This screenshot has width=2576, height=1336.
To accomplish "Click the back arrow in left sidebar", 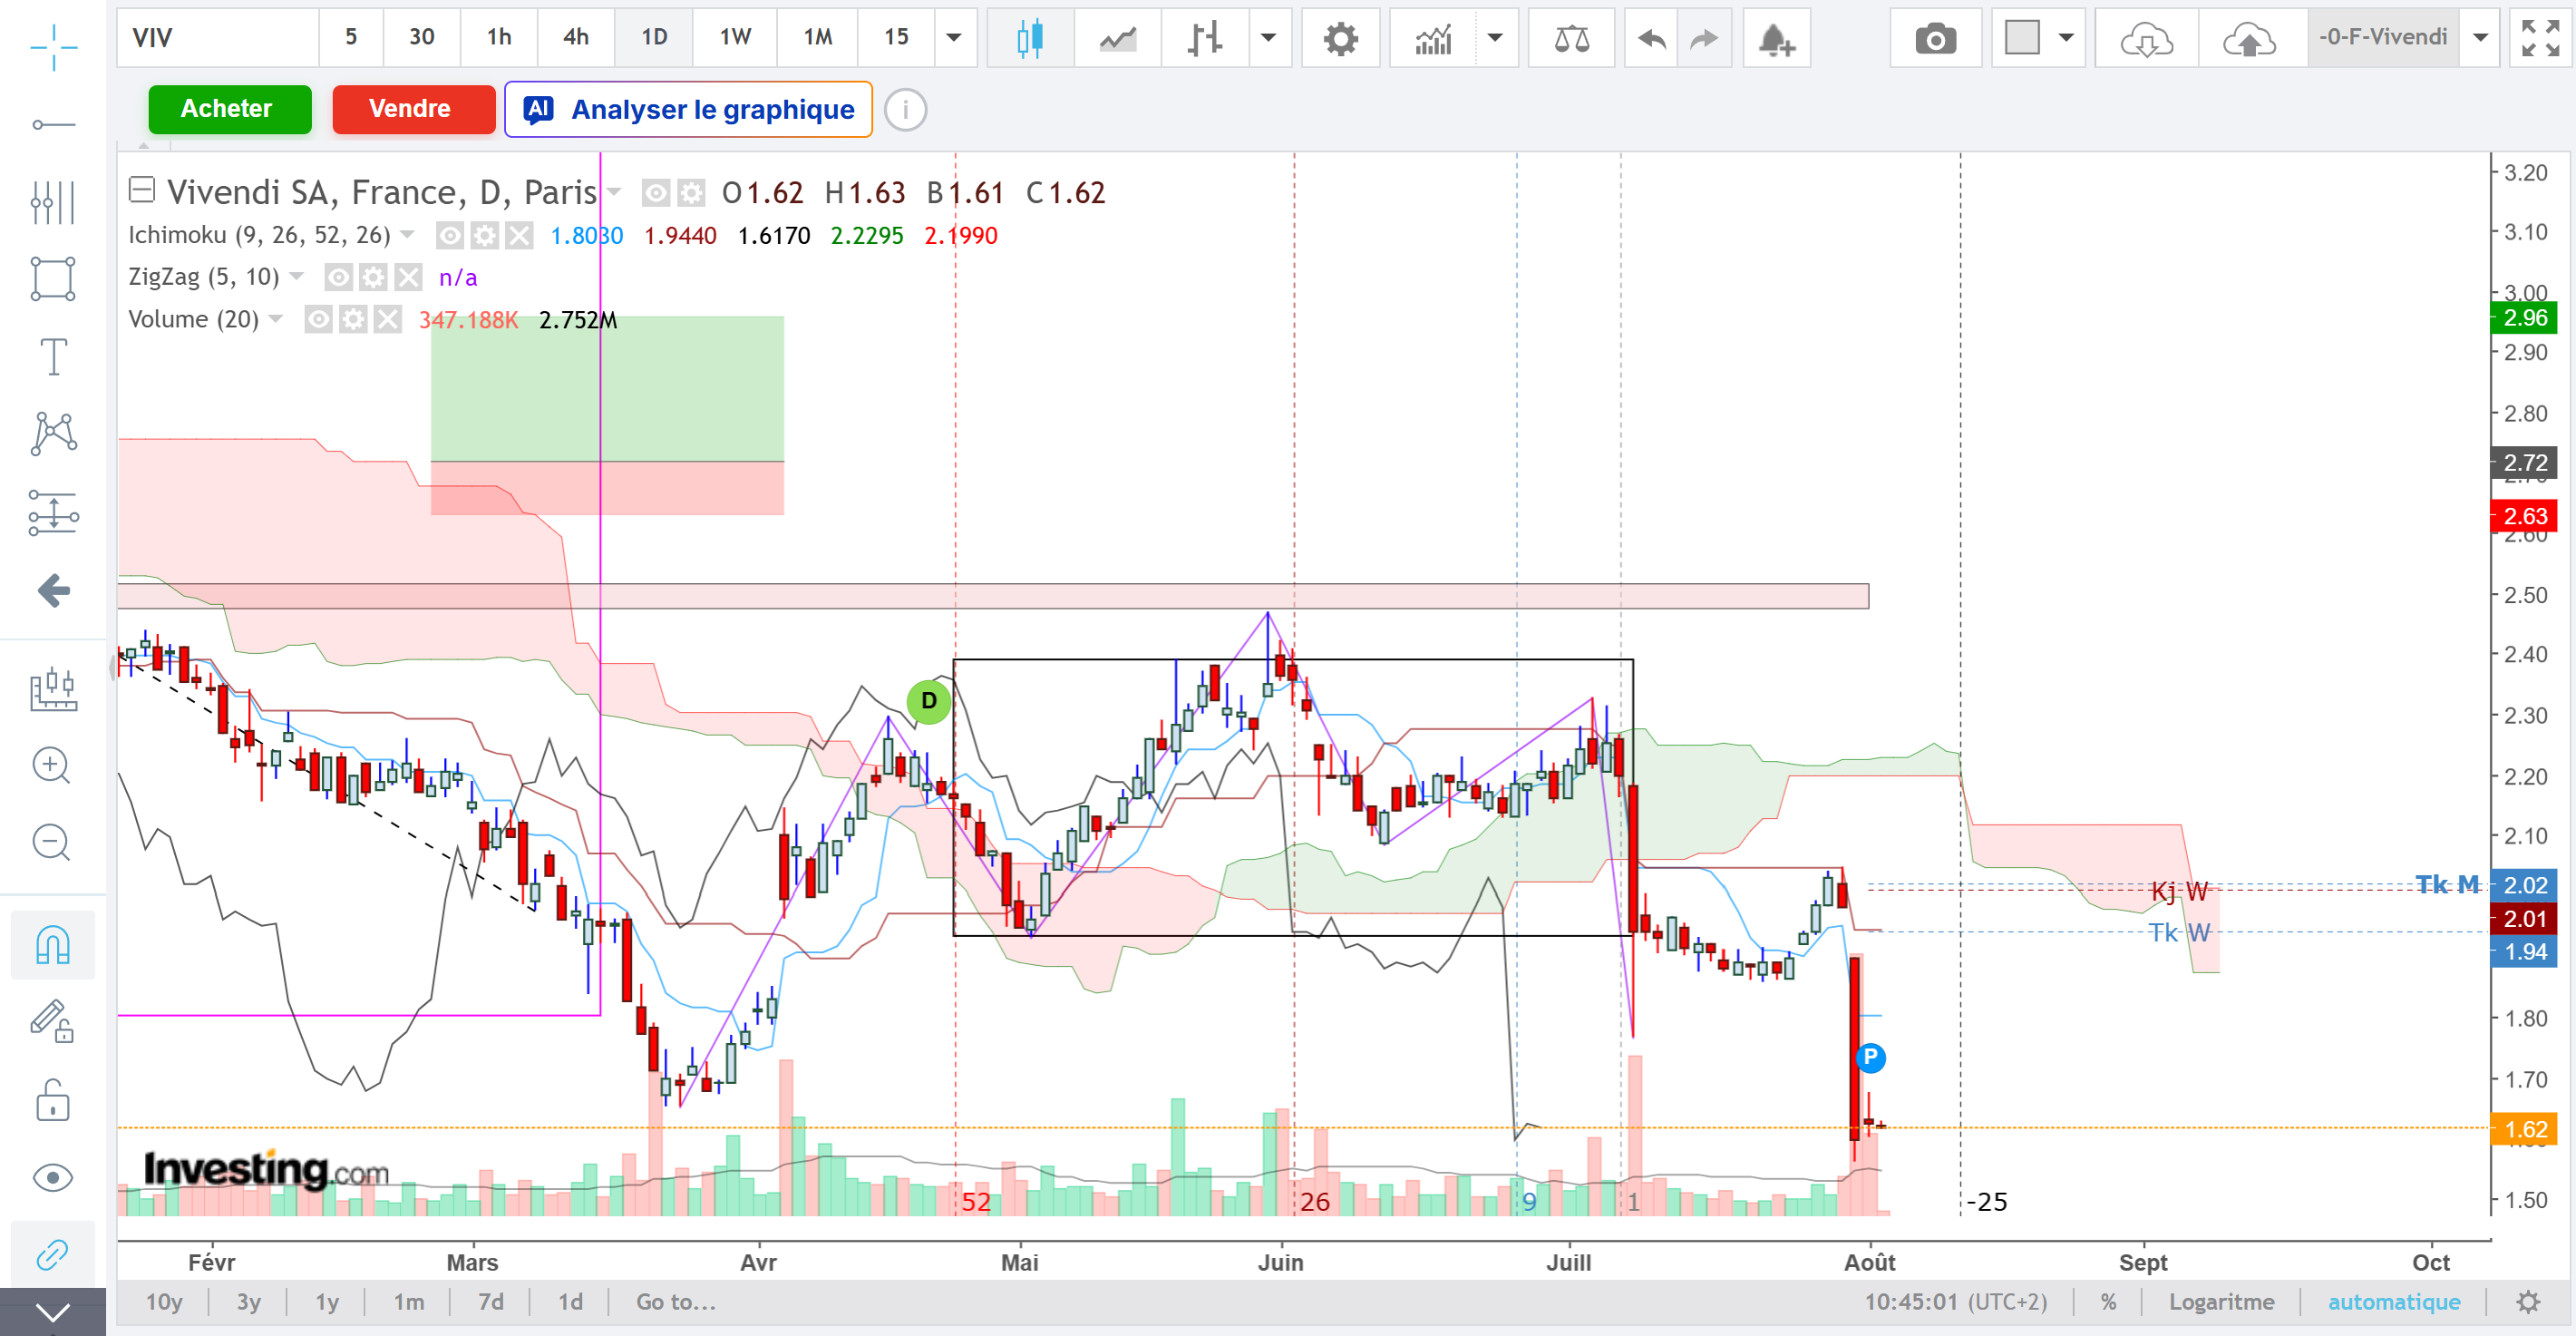I will (53, 590).
